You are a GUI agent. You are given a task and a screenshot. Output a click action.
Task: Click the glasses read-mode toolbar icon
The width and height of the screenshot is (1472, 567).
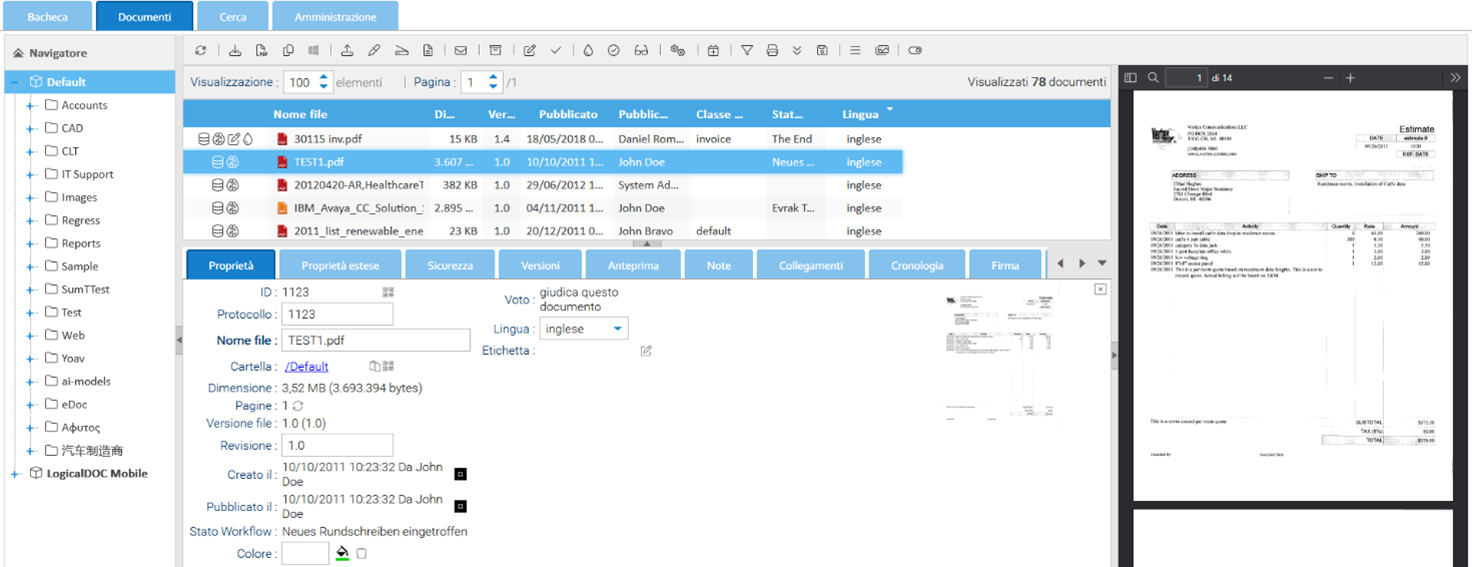tap(641, 50)
